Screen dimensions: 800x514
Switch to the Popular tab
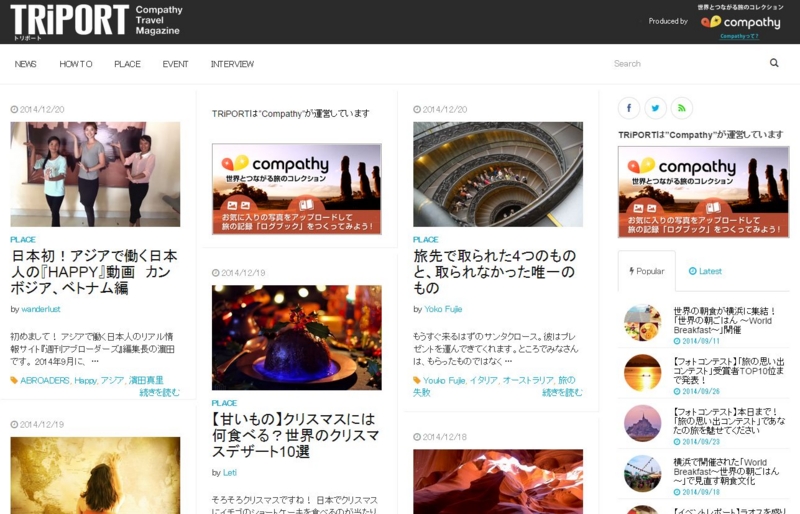(x=646, y=271)
